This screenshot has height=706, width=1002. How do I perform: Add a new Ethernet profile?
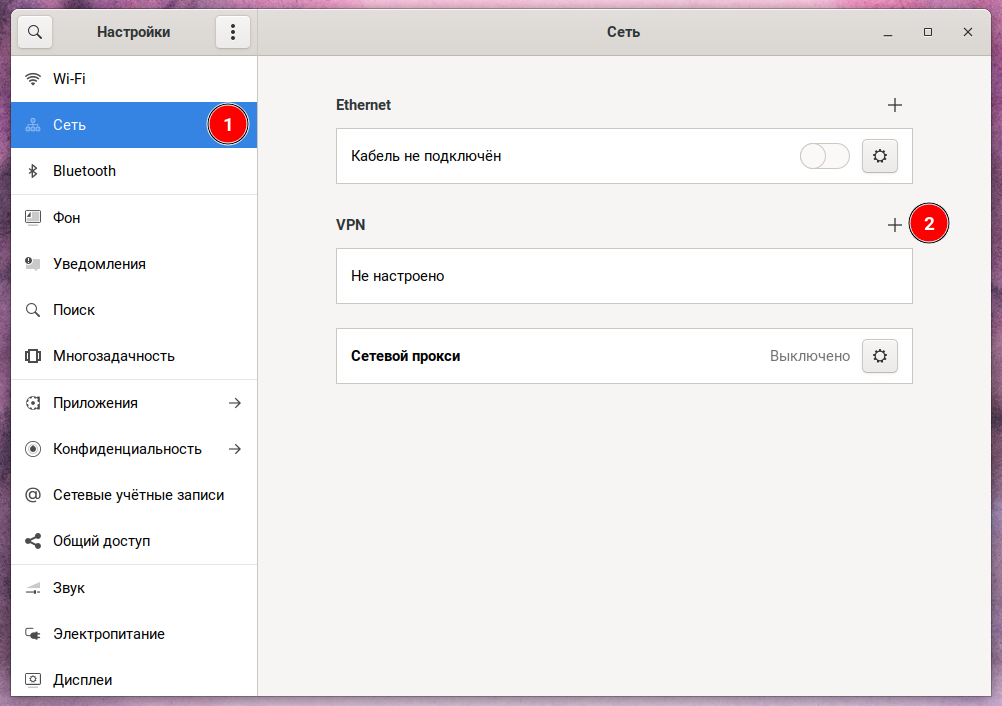point(894,105)
